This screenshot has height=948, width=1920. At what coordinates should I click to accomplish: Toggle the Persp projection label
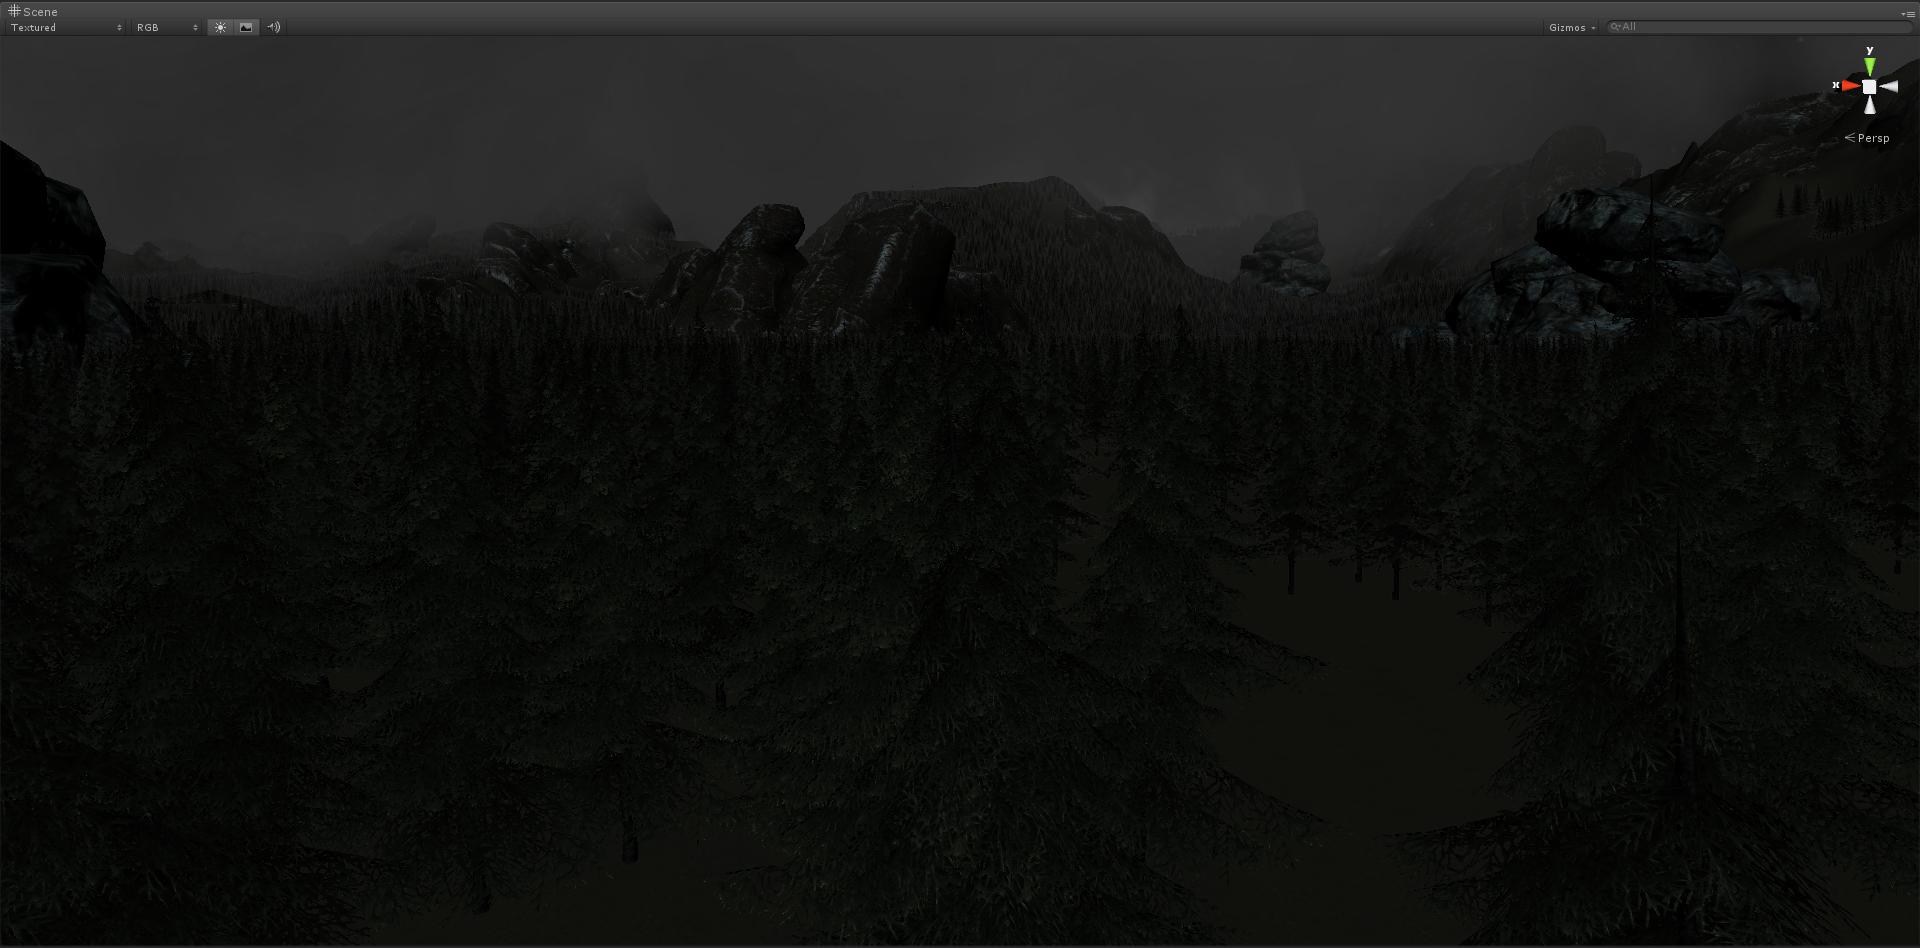pyautogui.click(x=1867, y=138)
